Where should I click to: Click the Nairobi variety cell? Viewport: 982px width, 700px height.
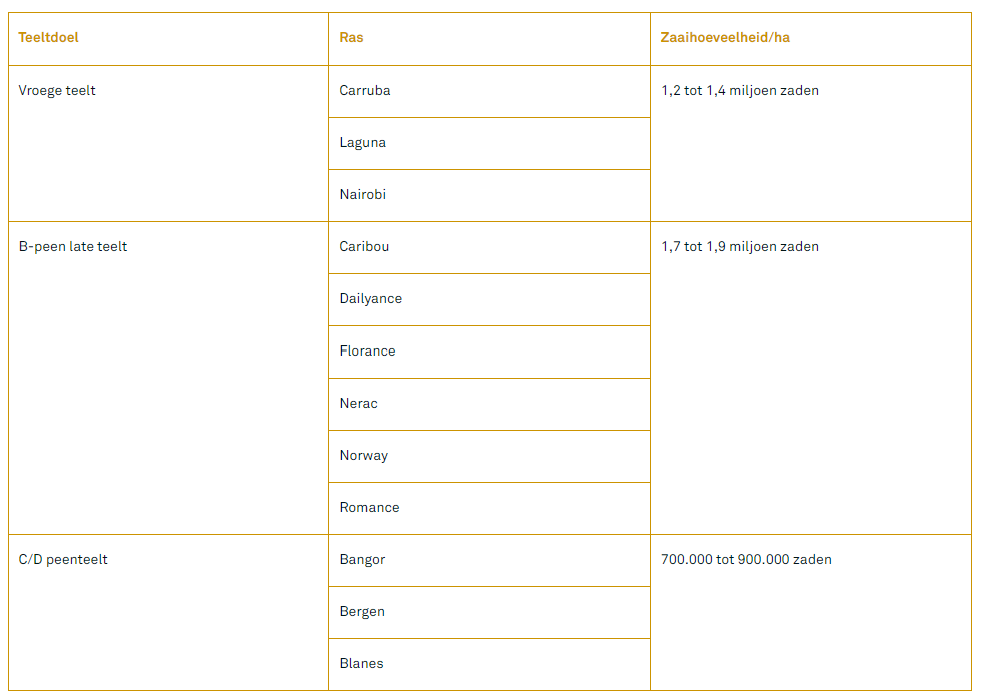(363, 195)
